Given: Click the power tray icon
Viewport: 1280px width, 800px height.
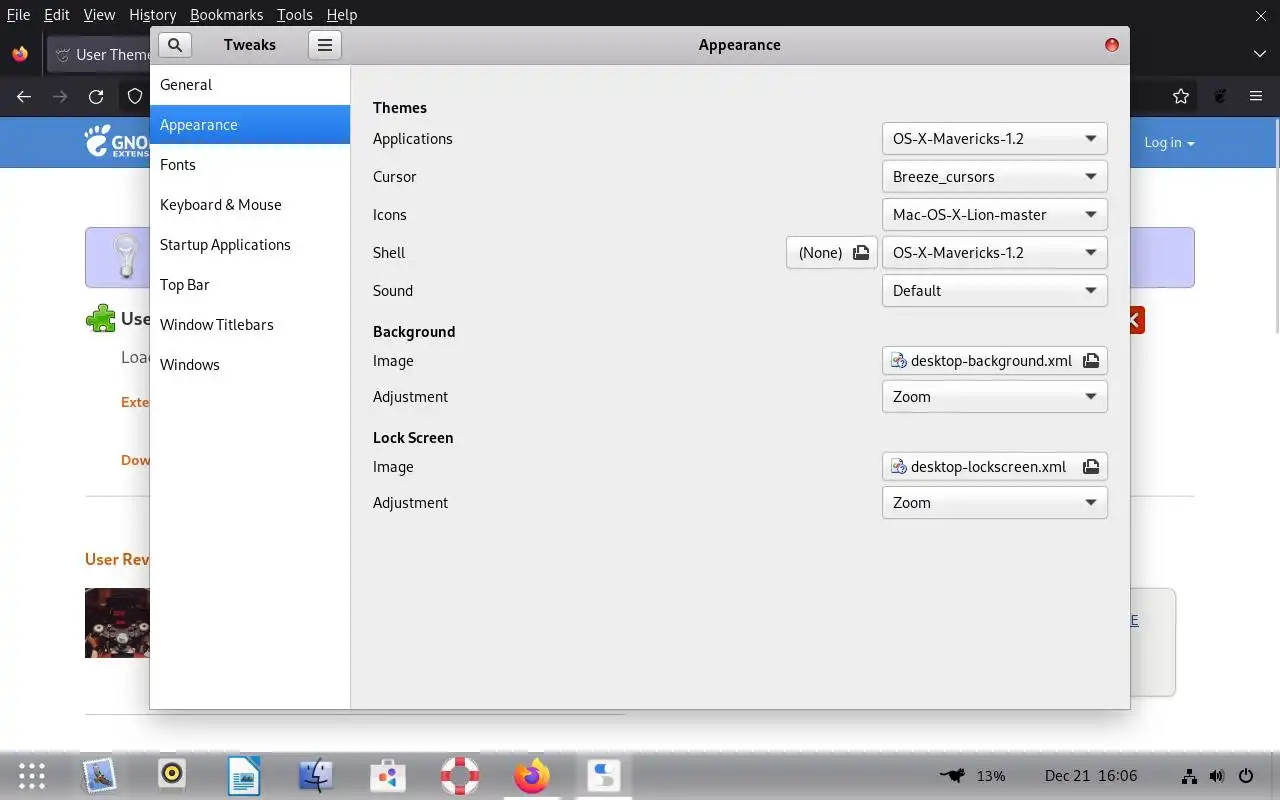Looking at the screenshot, I should pyautogui.click(x=1246, y=776).
